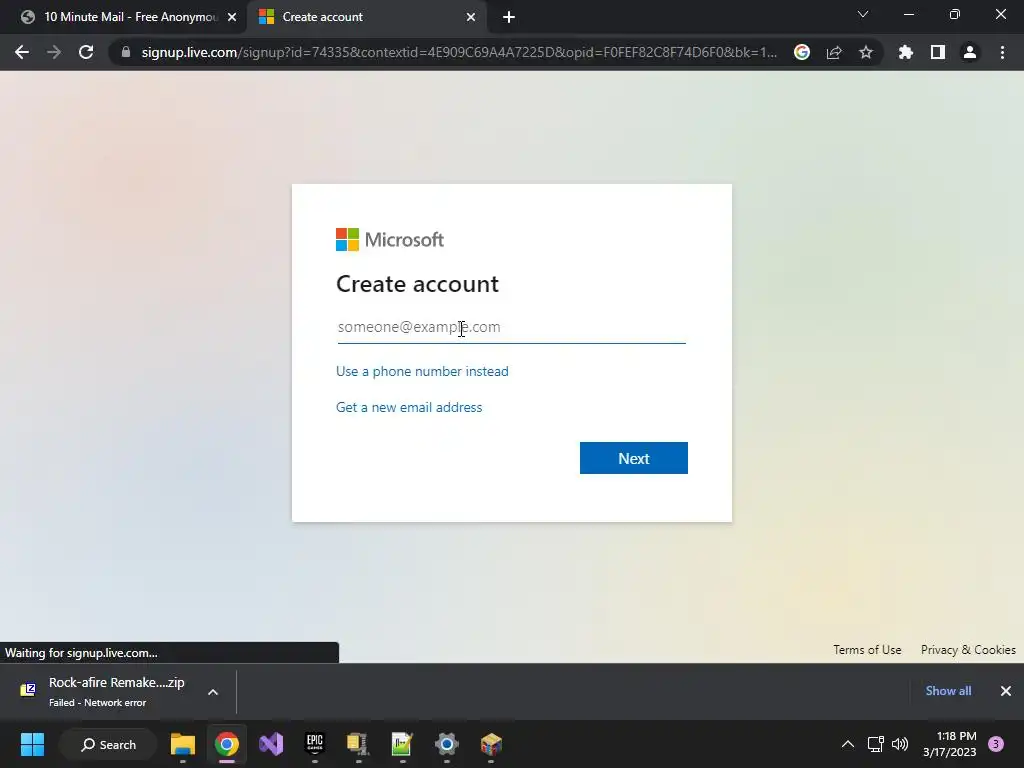Open Privacy & Cookies link
Screen dimensions: 1024x768
point(968,650)
